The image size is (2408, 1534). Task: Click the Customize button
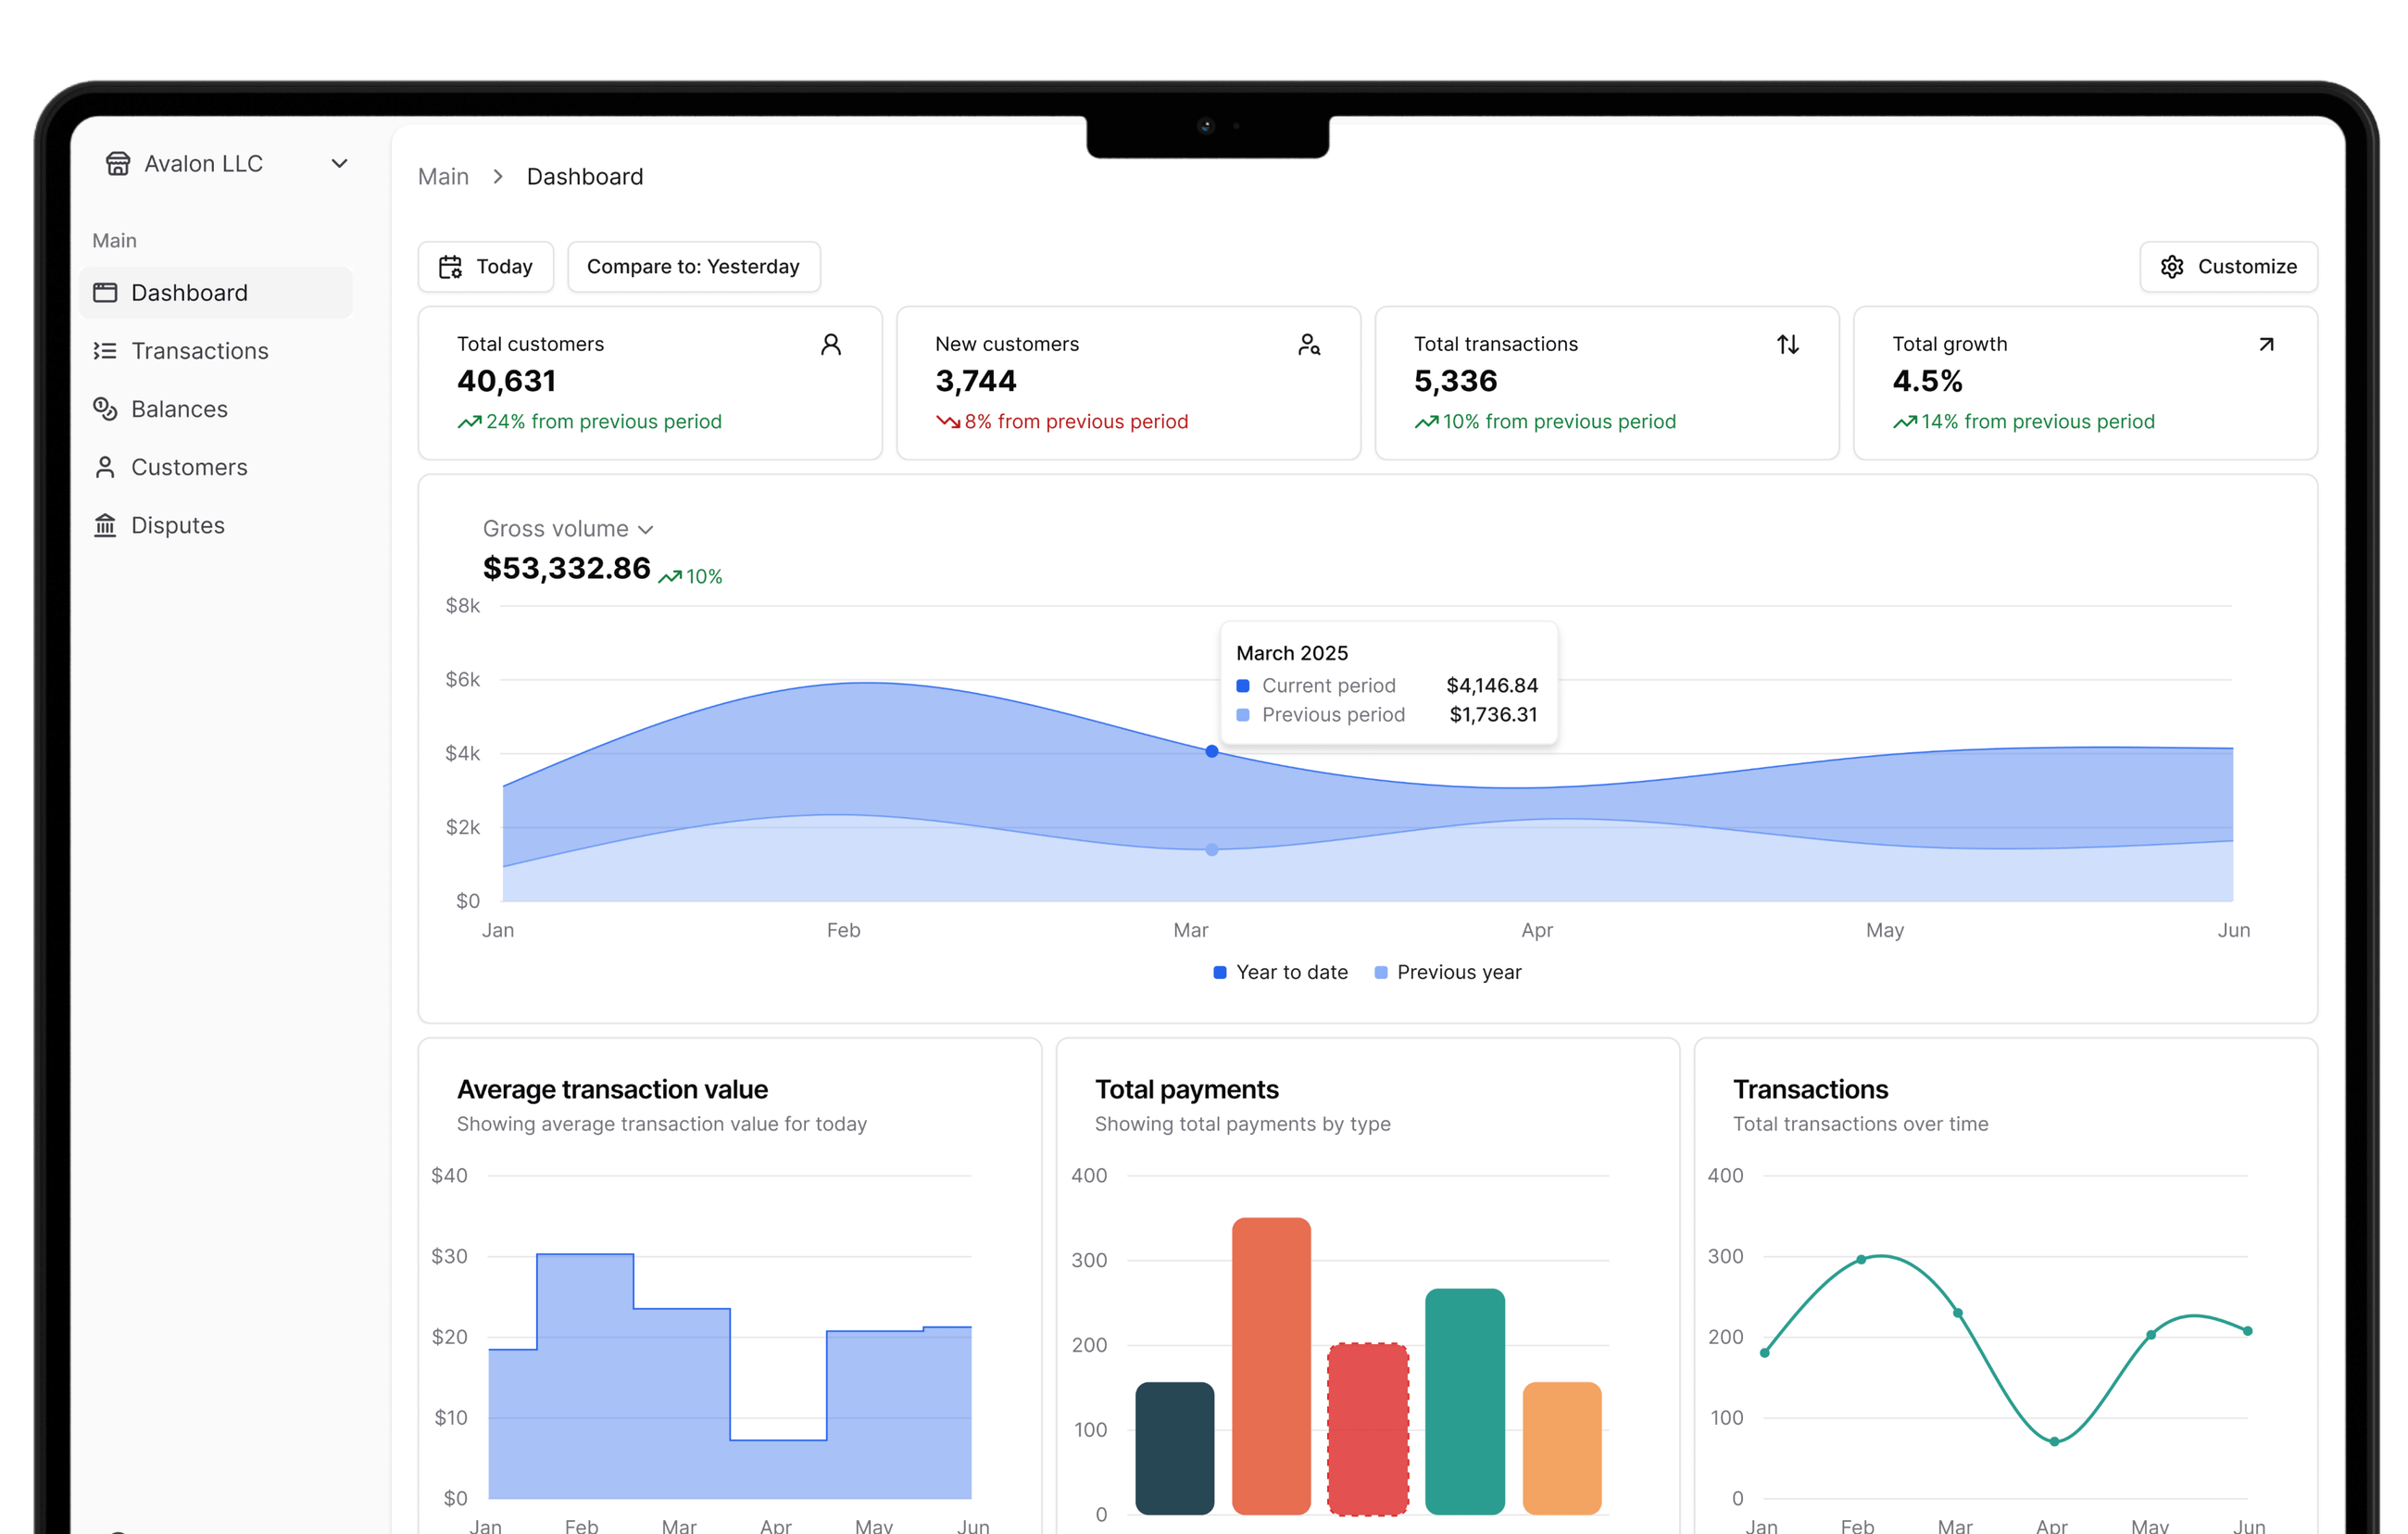(2228, 267)
